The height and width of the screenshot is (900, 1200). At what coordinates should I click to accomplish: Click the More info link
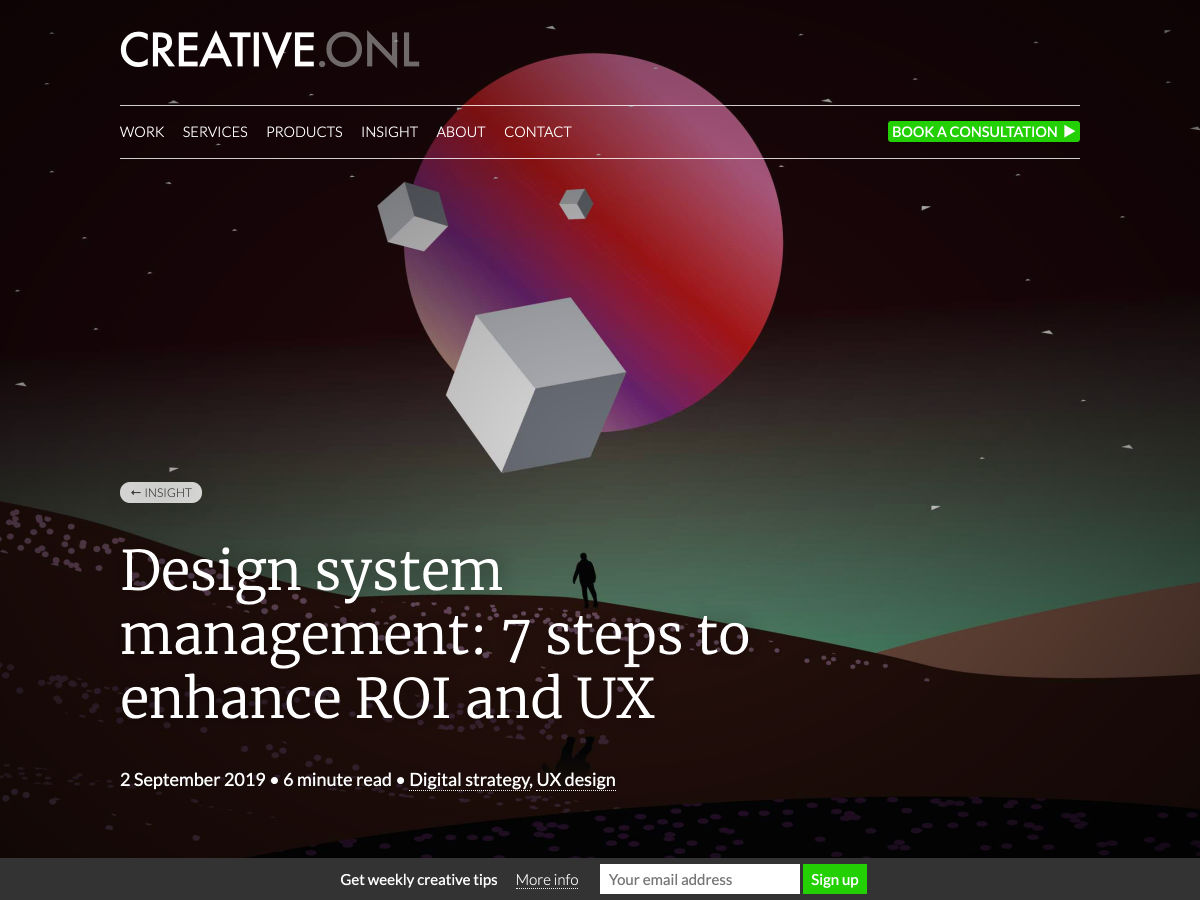[547, 880]
